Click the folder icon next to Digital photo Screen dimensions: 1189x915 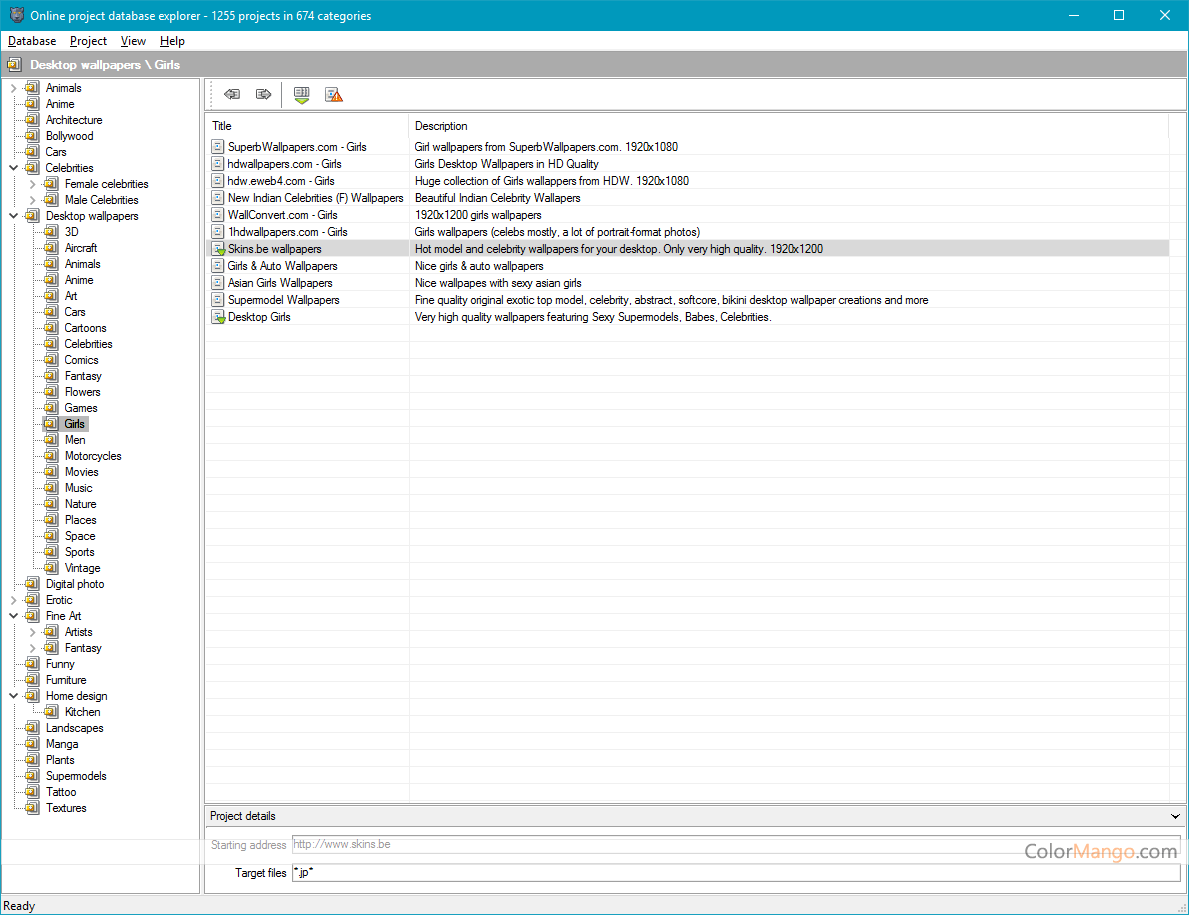coord(32,584)
